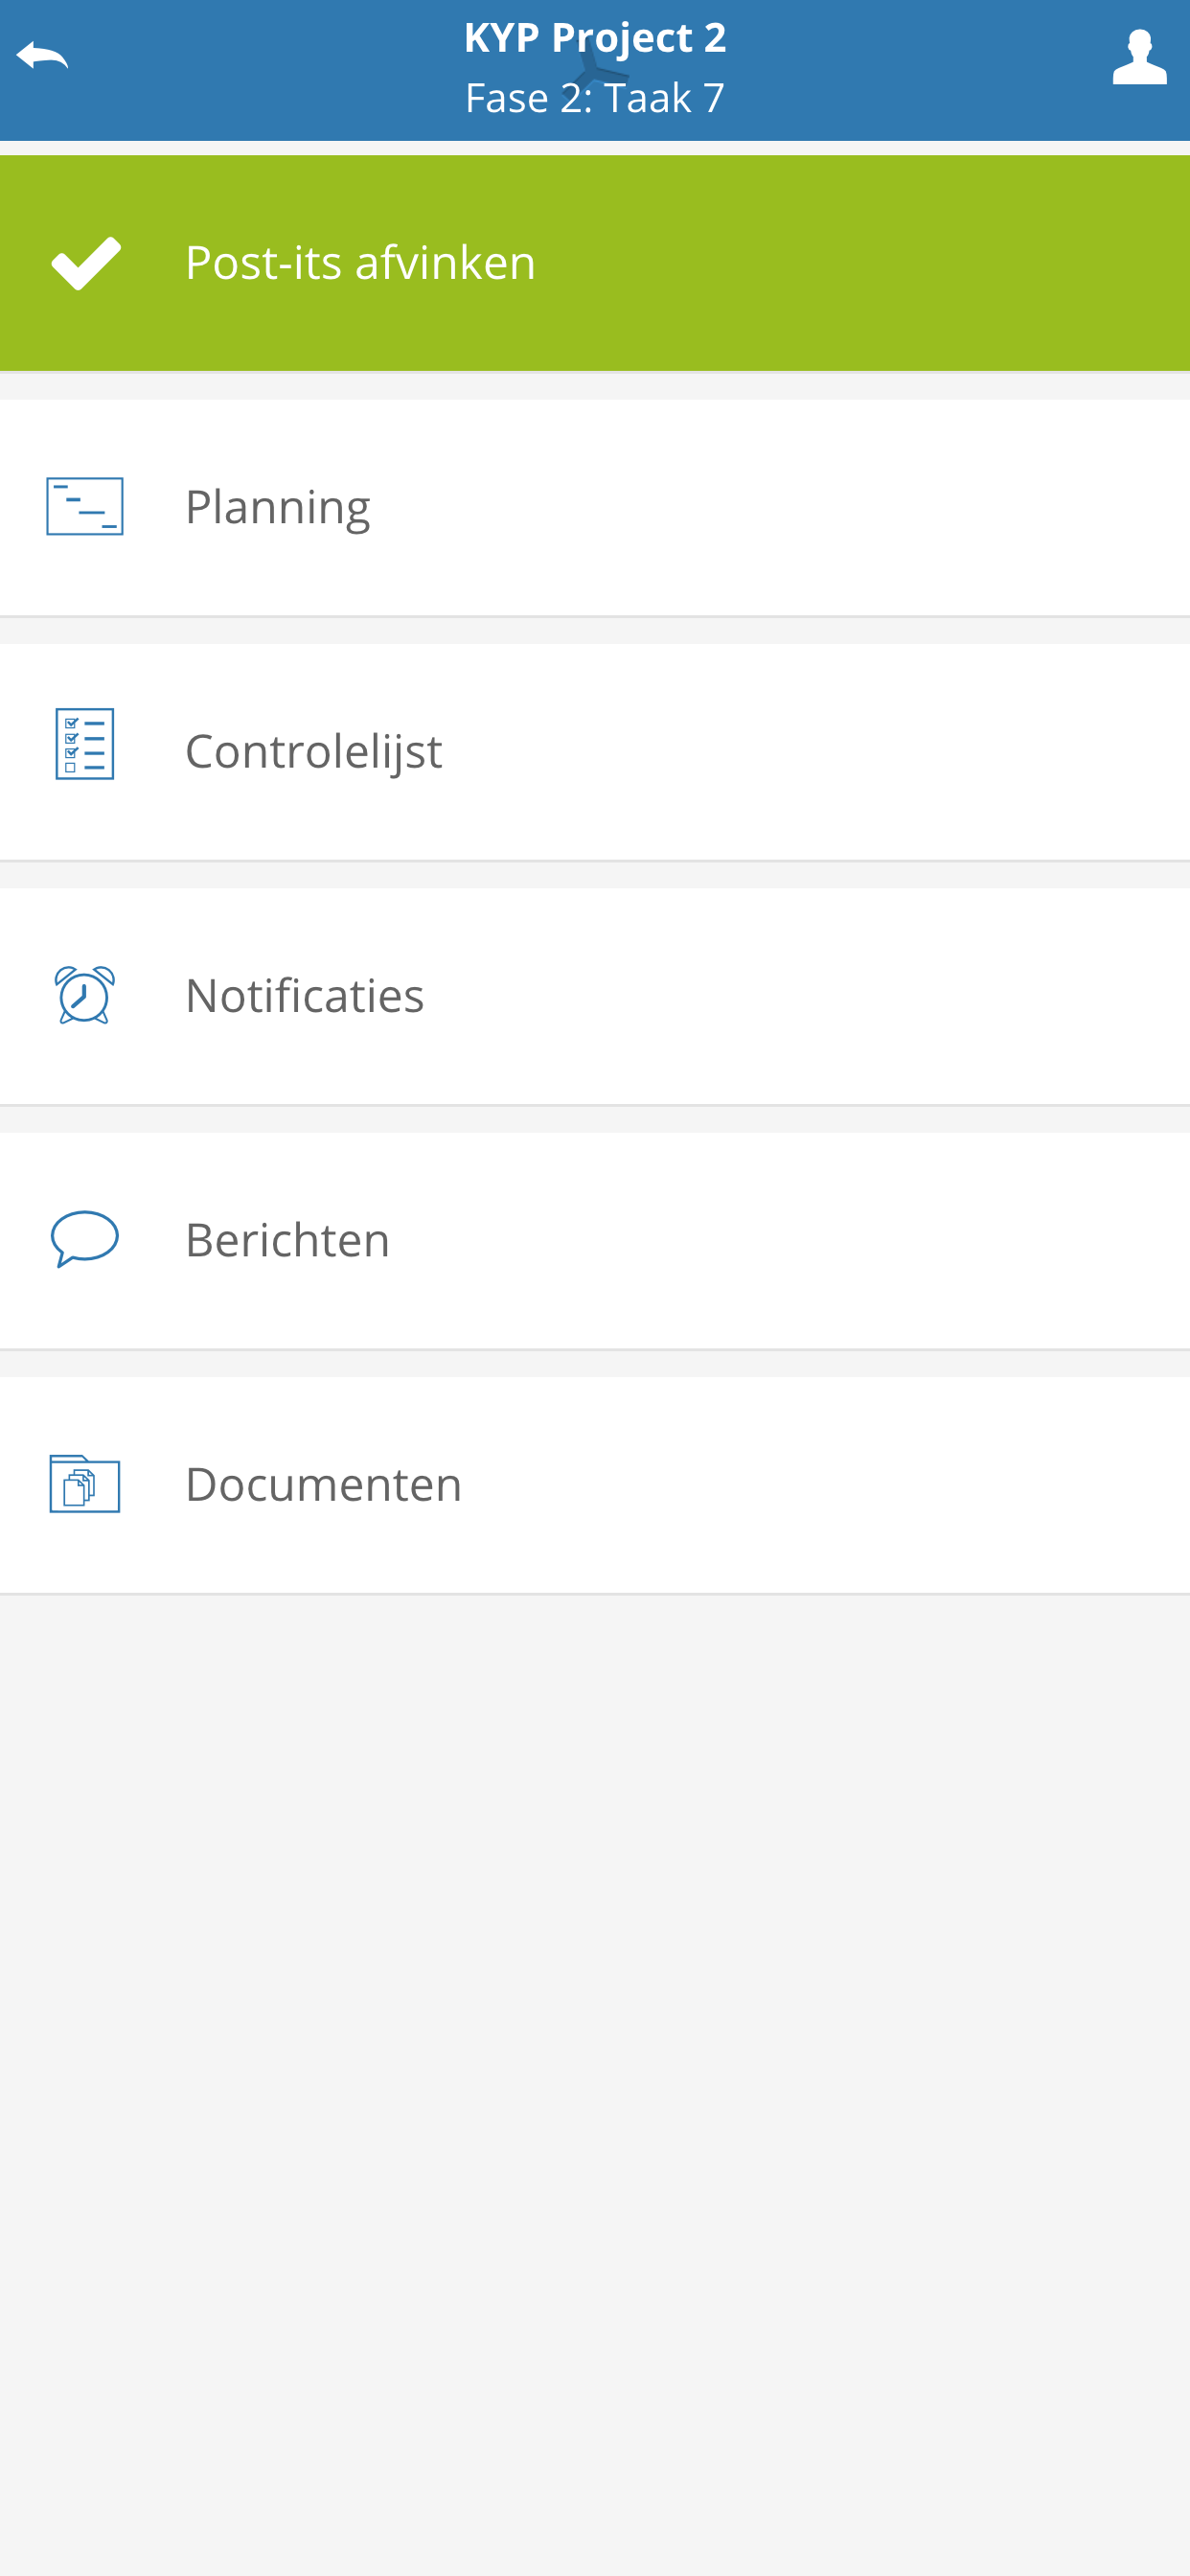Viewport: 1190px width, 2576px height.
Task: Open the user profile icon
Action: pyautogui.click(x=1139, y=57)
